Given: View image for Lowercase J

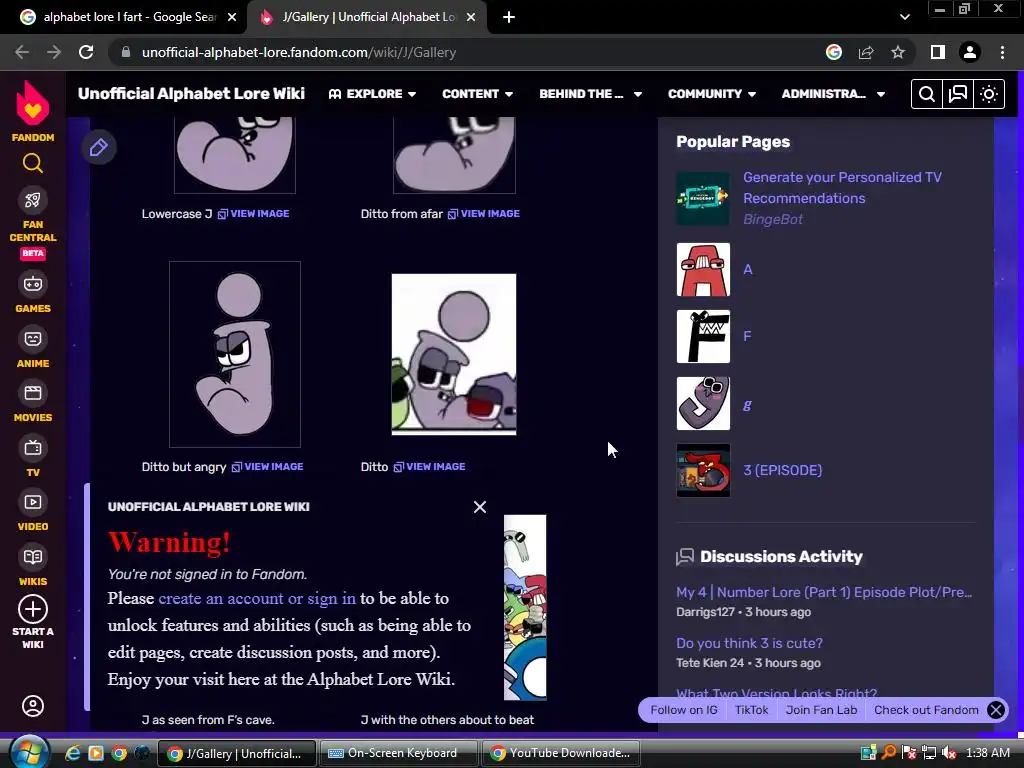Looking at the screenshot, I should tap(253, 214).
